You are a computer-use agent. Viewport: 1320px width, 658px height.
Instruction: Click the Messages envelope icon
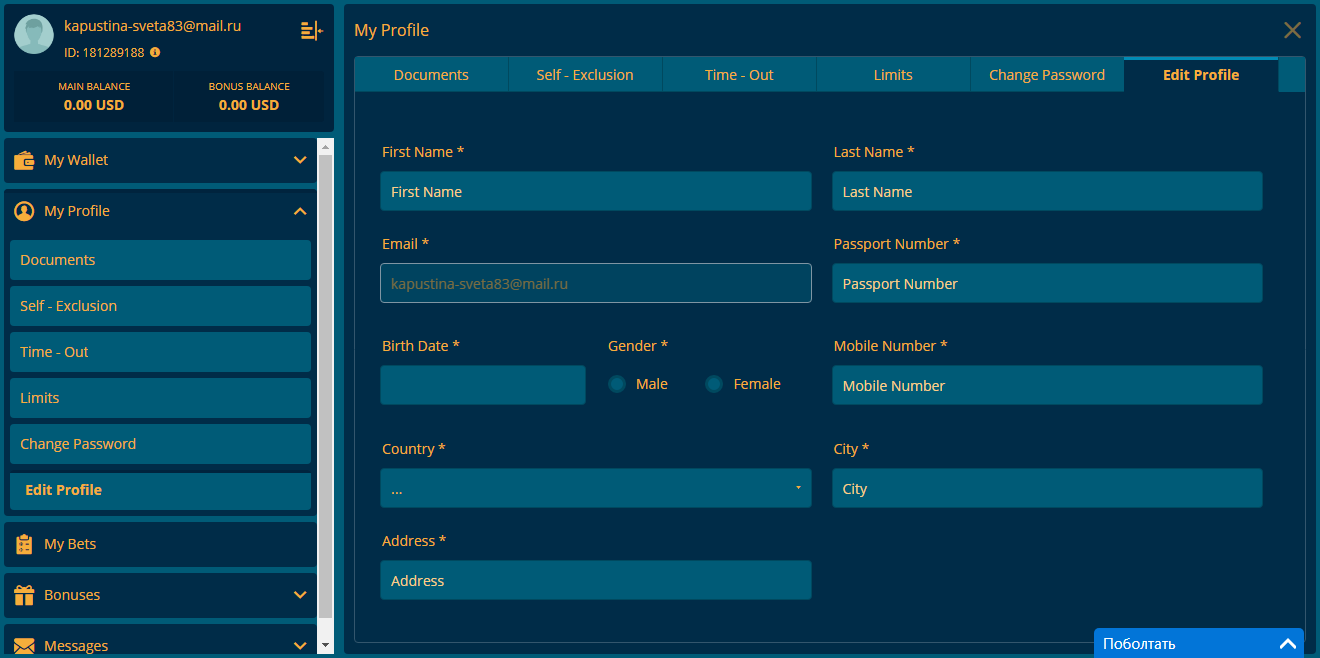coord(24,646)
